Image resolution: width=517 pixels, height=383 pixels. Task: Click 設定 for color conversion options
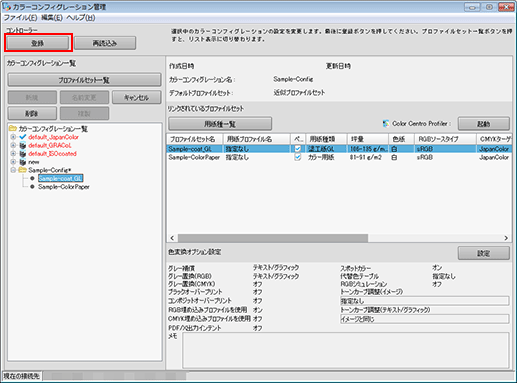[x=484, y=253]
